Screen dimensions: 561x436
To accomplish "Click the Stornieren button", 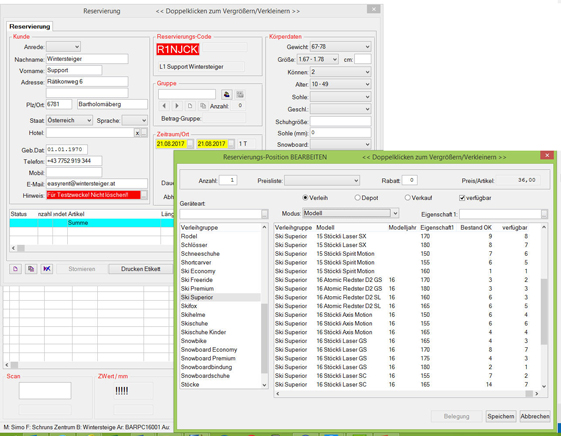I will click(82, 269).
